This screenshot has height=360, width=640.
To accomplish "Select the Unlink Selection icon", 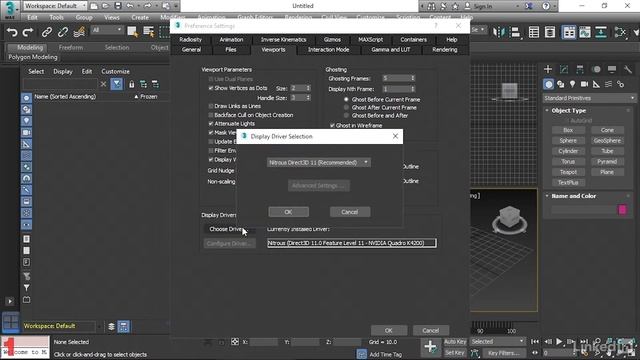I will tap(63, 32).
